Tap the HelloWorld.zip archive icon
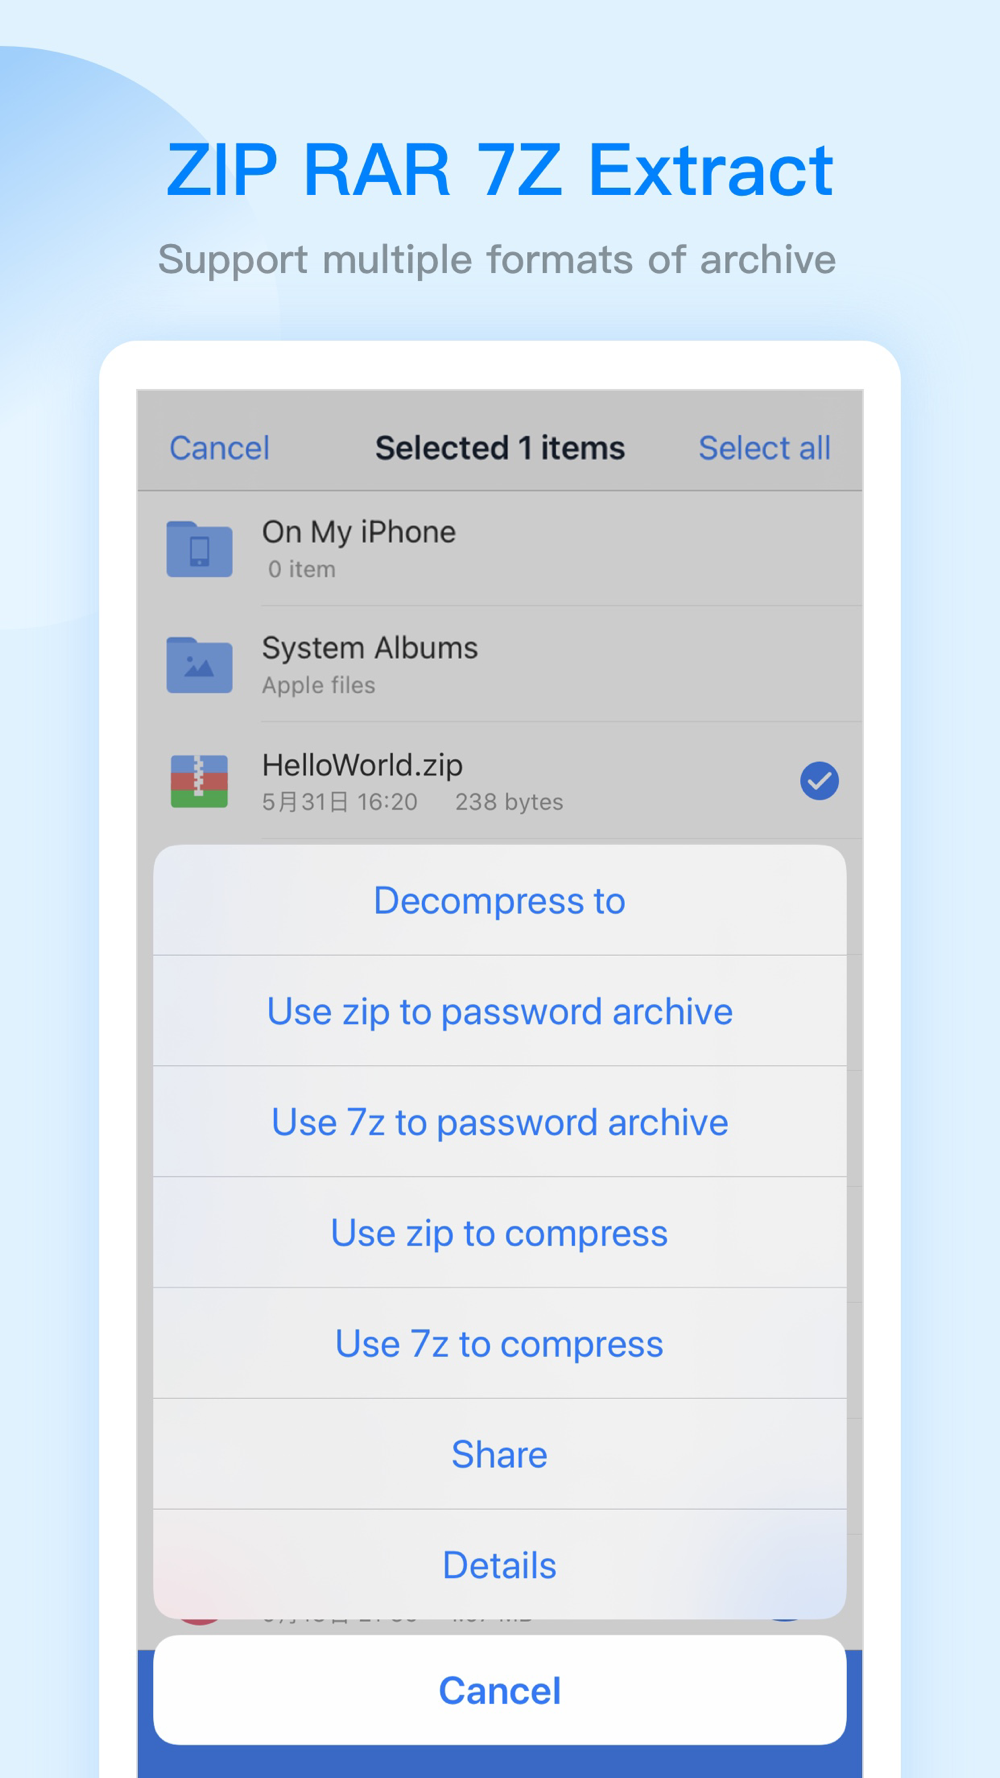Viewport: 1000px width, 1778px height. pos(199,781)
